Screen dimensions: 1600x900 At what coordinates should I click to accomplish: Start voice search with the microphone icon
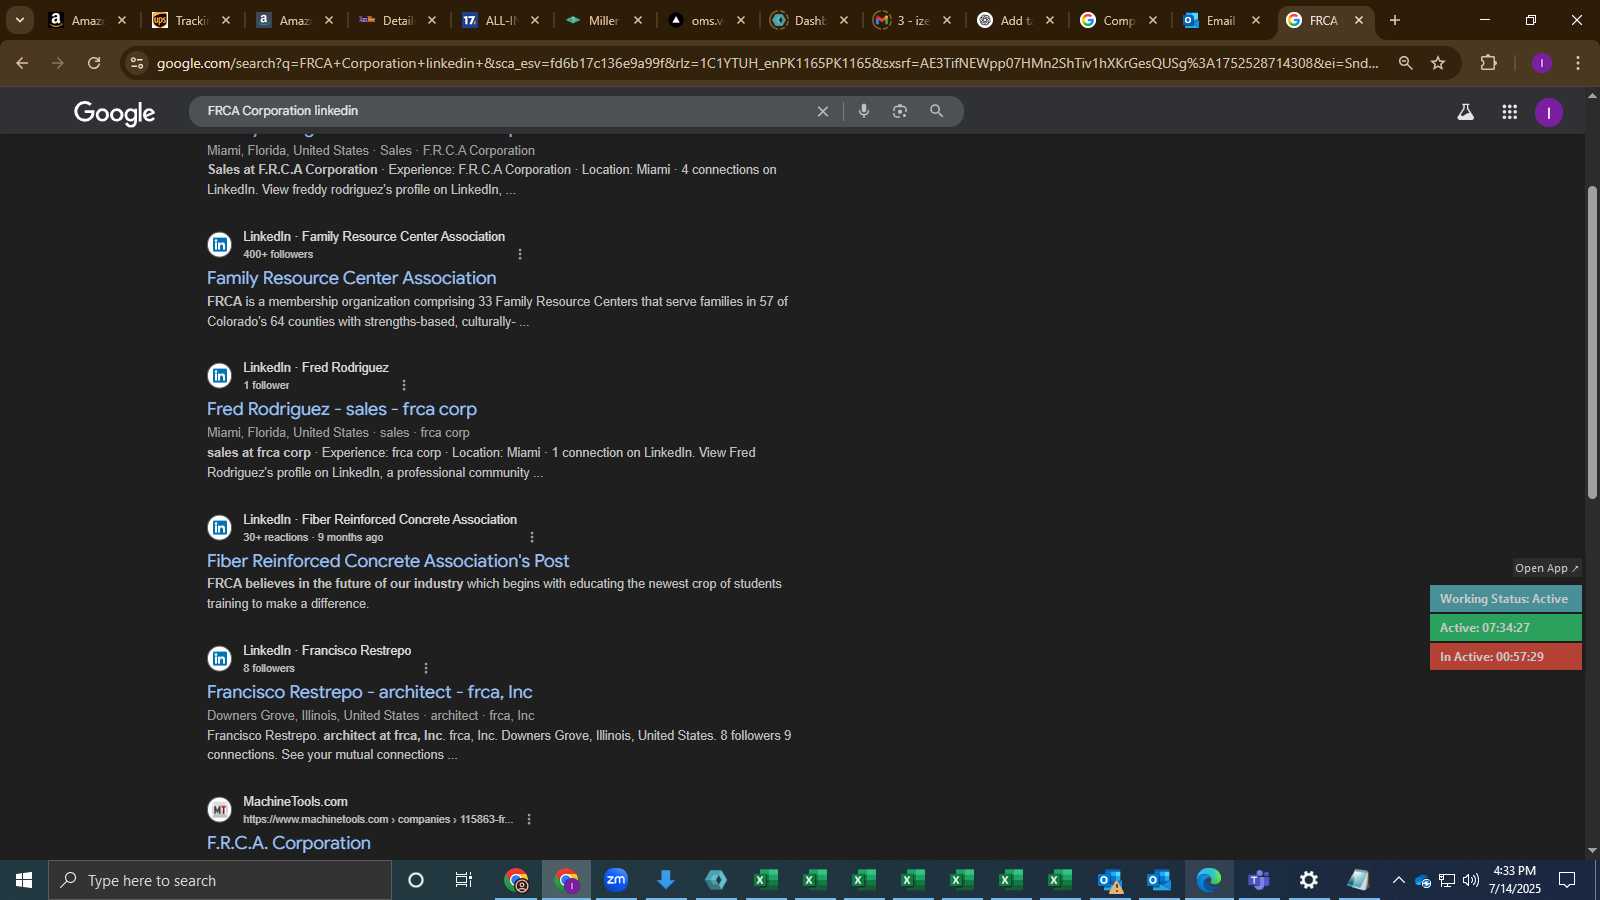point(864,111)
